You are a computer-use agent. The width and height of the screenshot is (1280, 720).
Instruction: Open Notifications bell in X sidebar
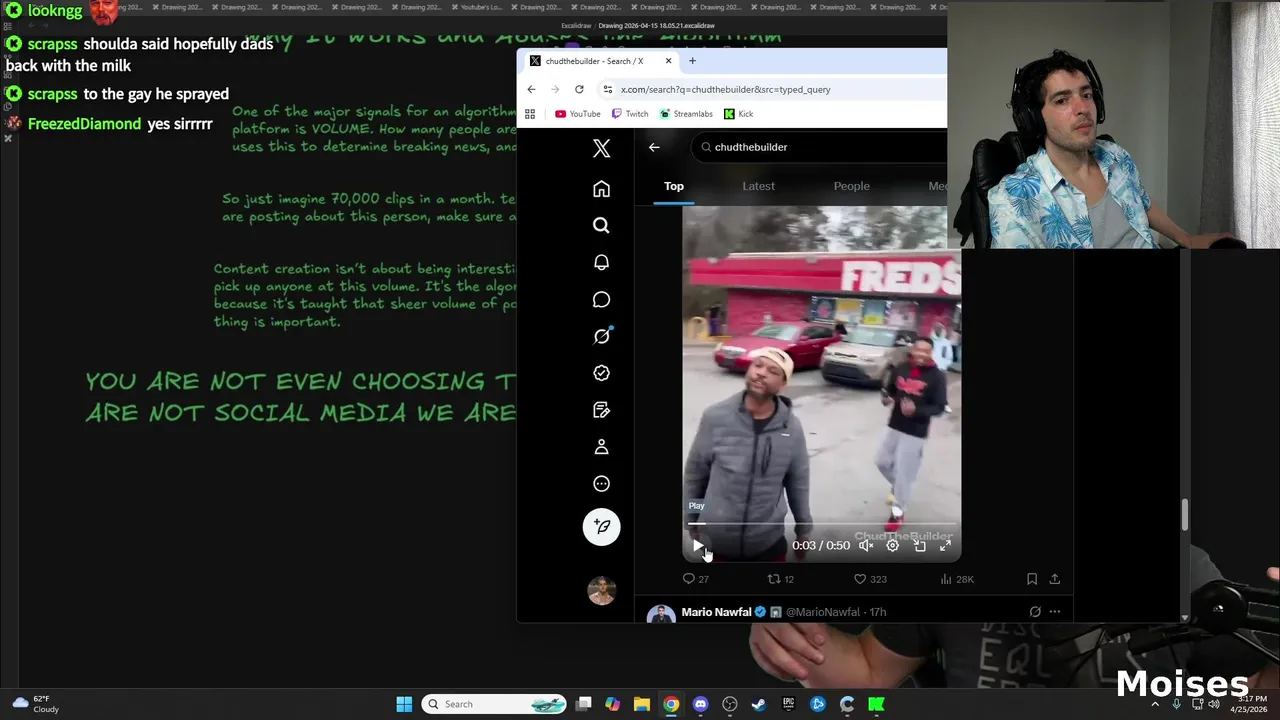601,262
